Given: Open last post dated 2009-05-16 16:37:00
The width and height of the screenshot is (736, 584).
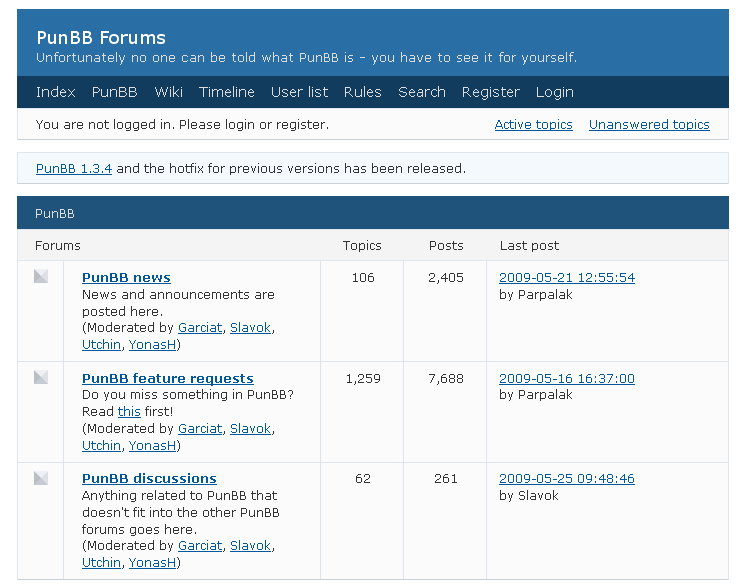Looking at the screenshot, I should 567,378.
